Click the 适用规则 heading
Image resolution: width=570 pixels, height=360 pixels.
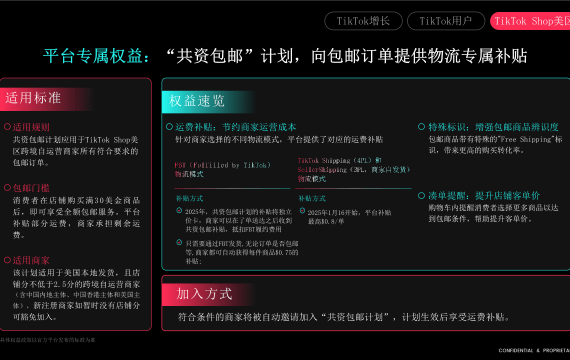tap(31, 127)
